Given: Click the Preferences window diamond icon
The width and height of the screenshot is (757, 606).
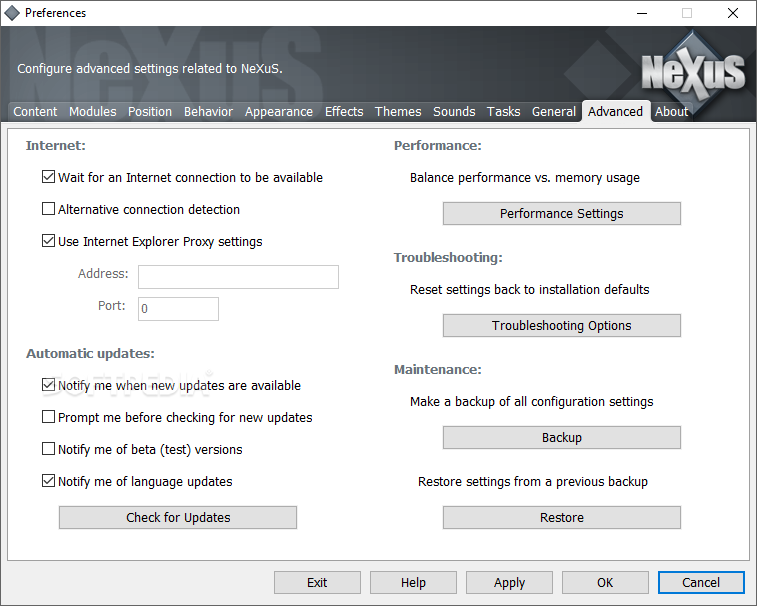Looking at the screenshot, I should coord(12,13).
